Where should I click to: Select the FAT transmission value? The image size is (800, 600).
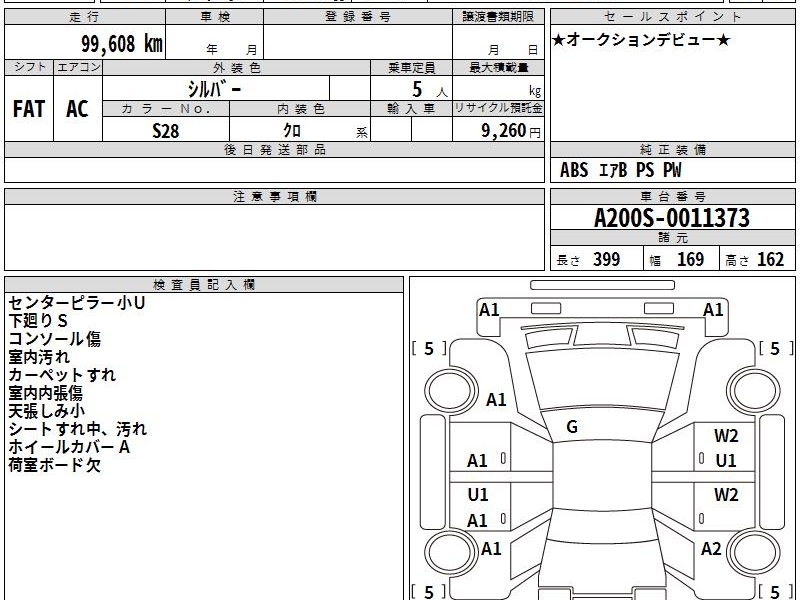(29, 109)
